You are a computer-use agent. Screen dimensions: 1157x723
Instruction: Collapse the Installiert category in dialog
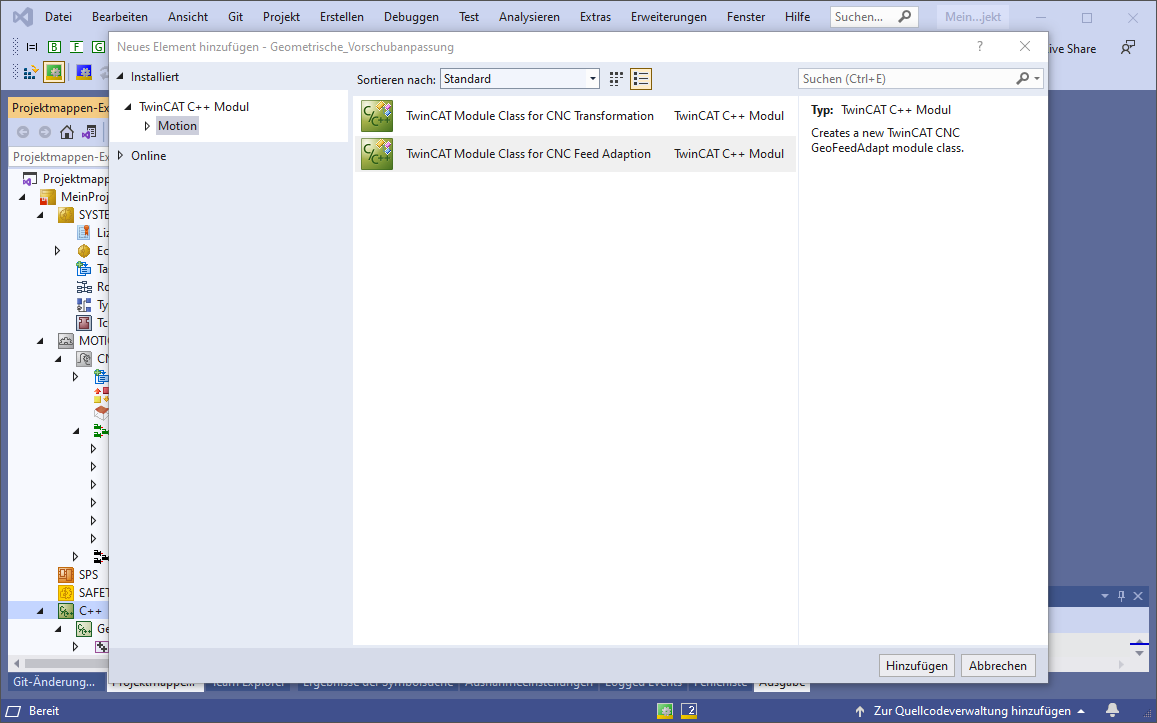click(120, 76)
